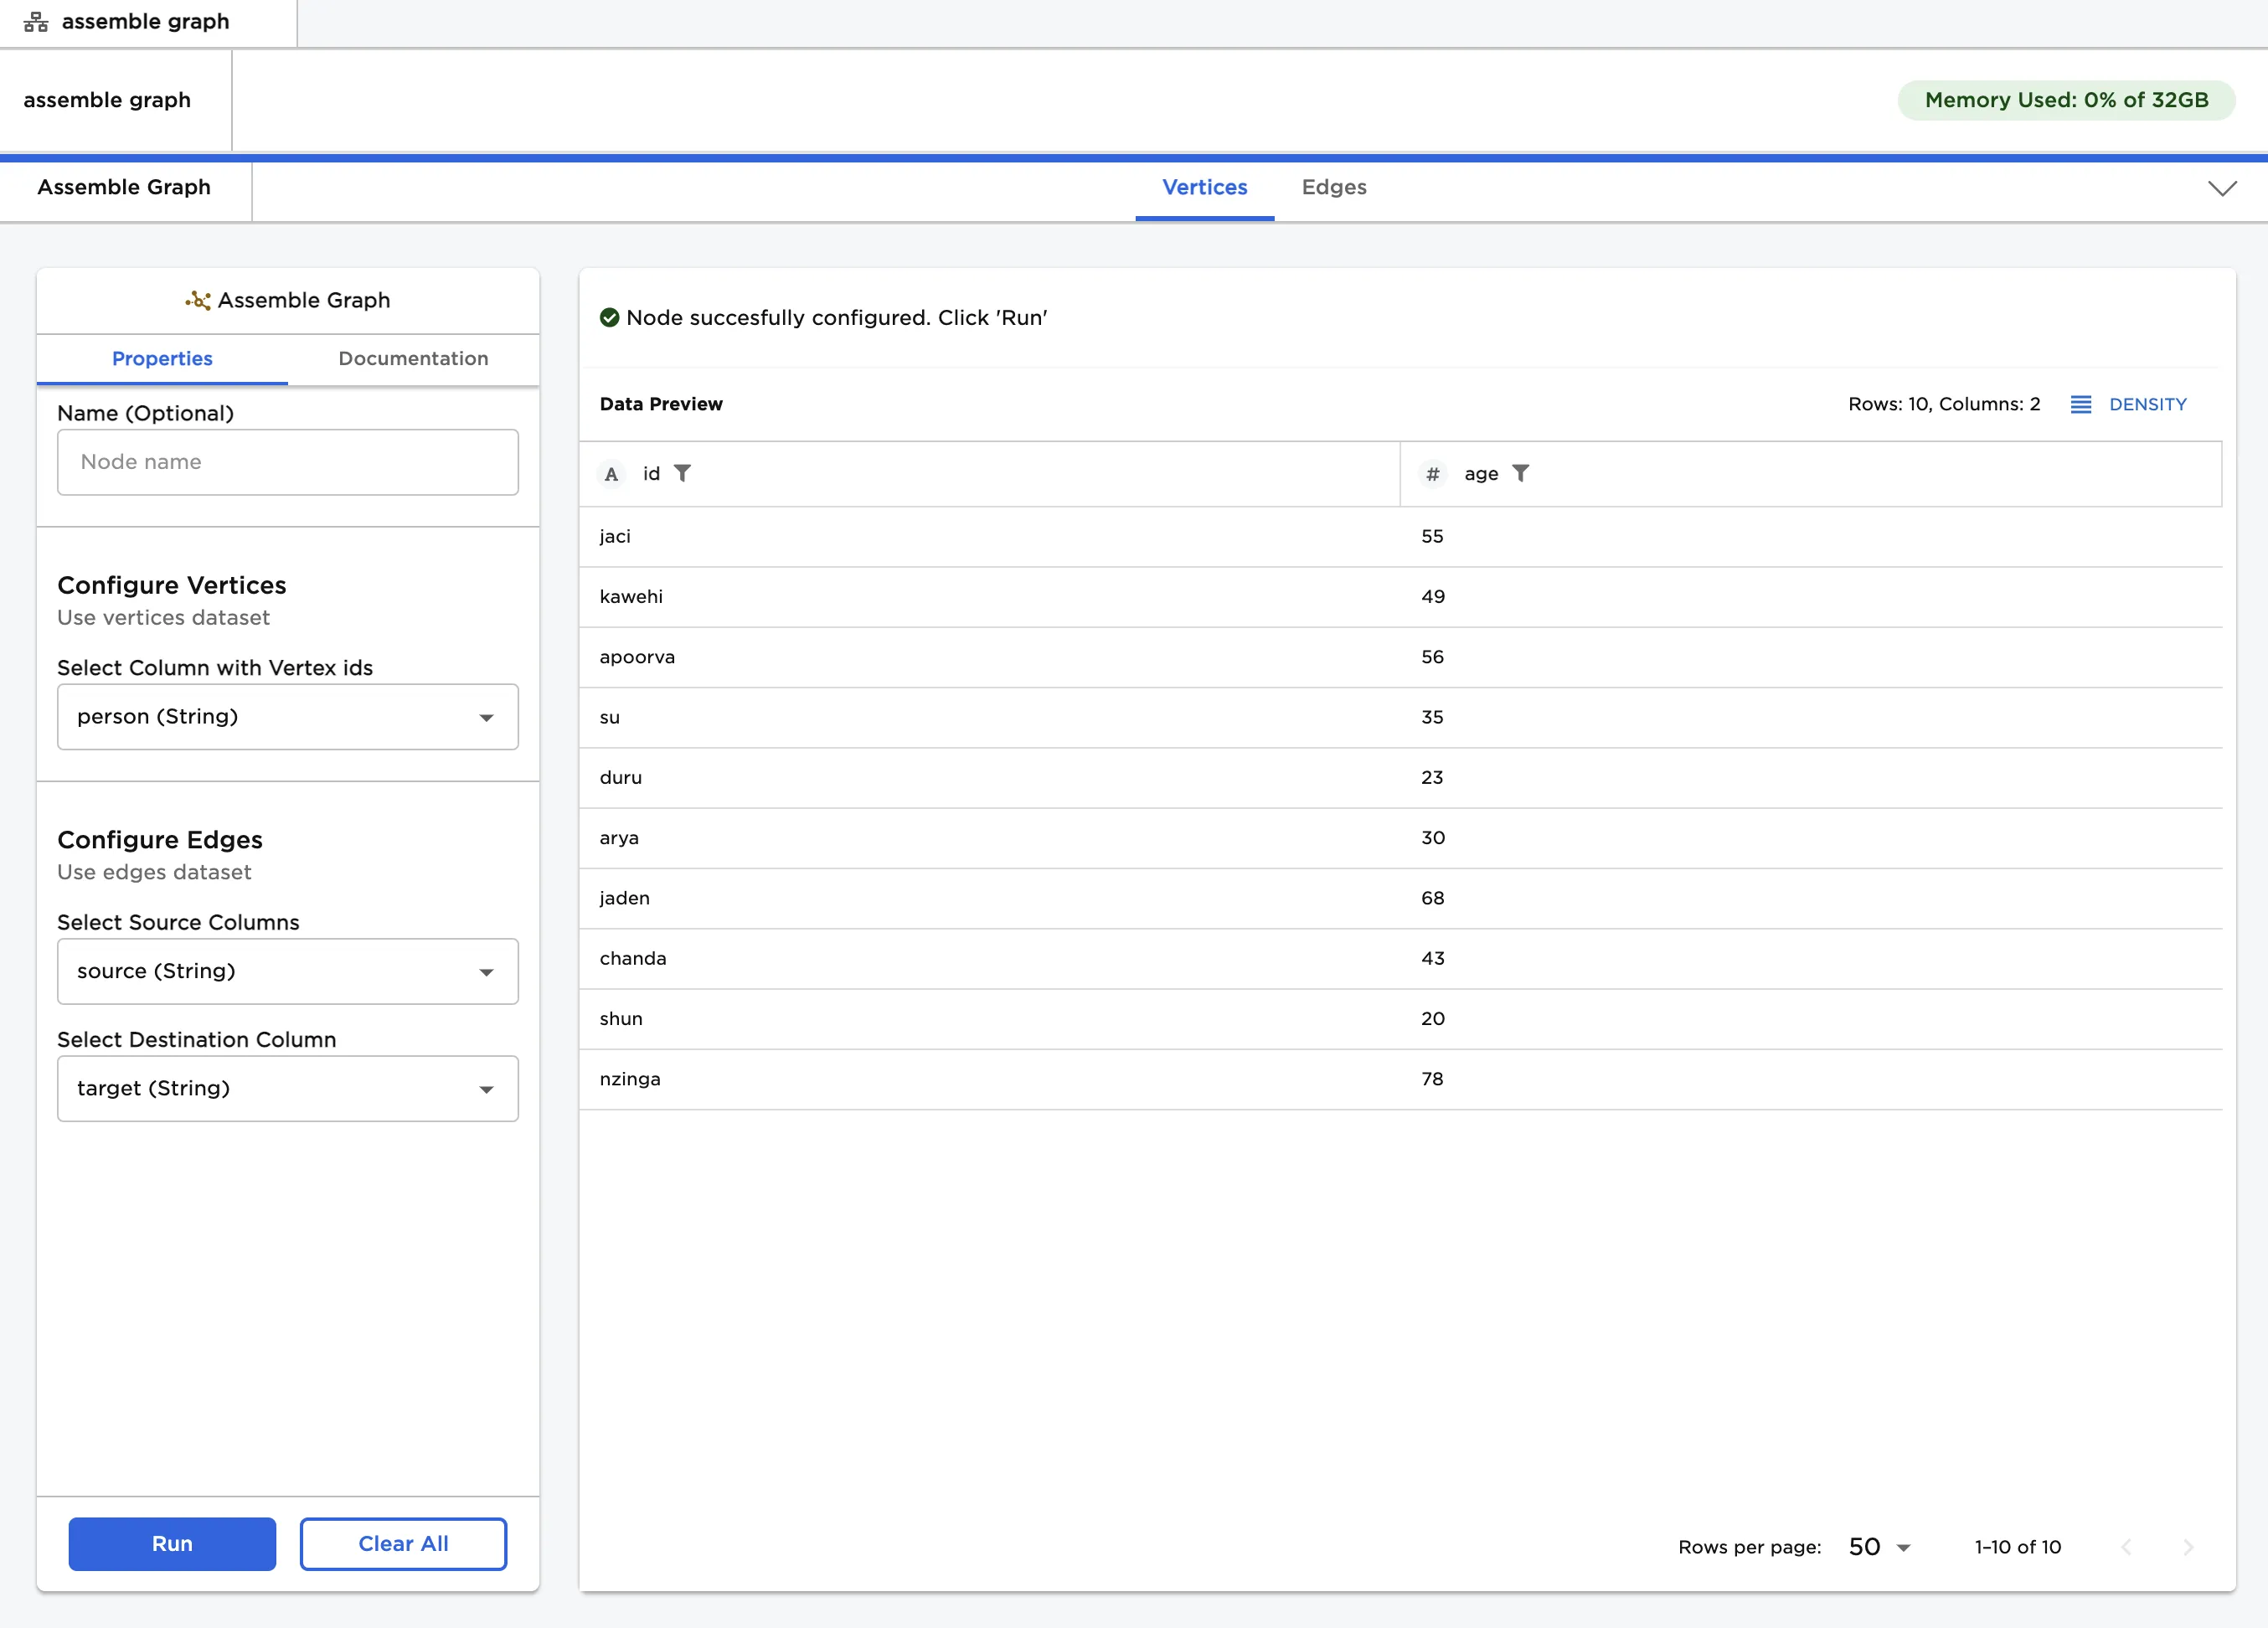The image size is (2268, 1628).
Task: Click the Assemble Graph node icon
Action: pyautogui.click(x=198, y=300)
